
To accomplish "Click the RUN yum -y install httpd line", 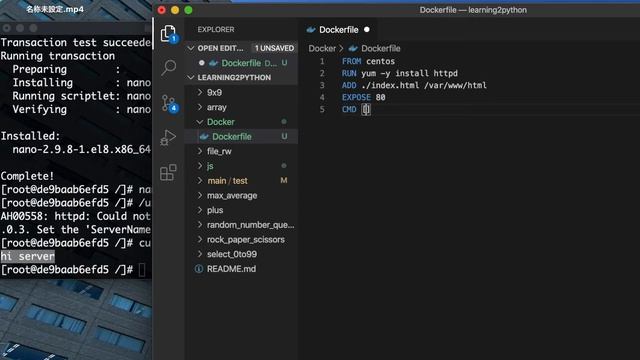I will pos(400,73).
